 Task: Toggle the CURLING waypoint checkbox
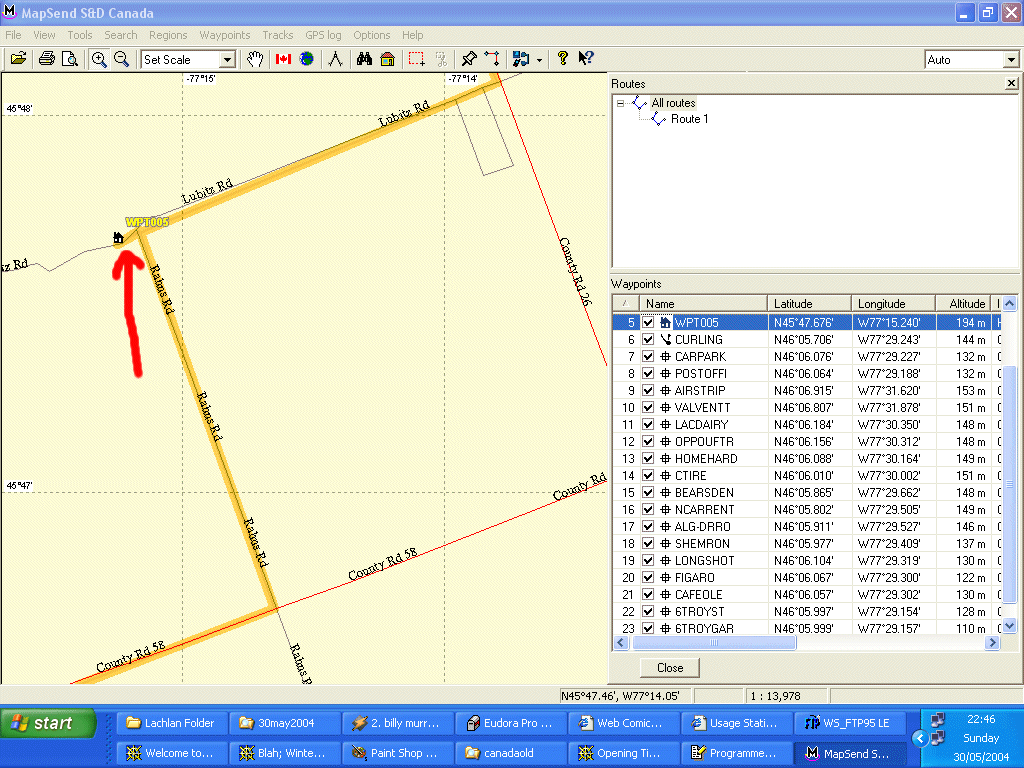coord(648,340)
